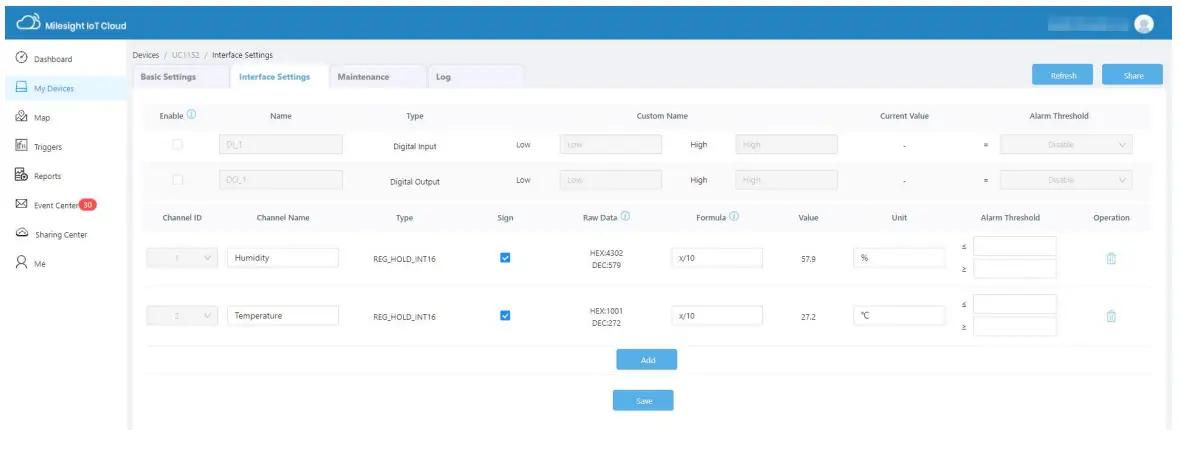Image resolution: width=1180 pixels, height=455 pixels.
Task: Click Temperature lower-or-equal alarm threshold field
Action: pos(1014,304)
